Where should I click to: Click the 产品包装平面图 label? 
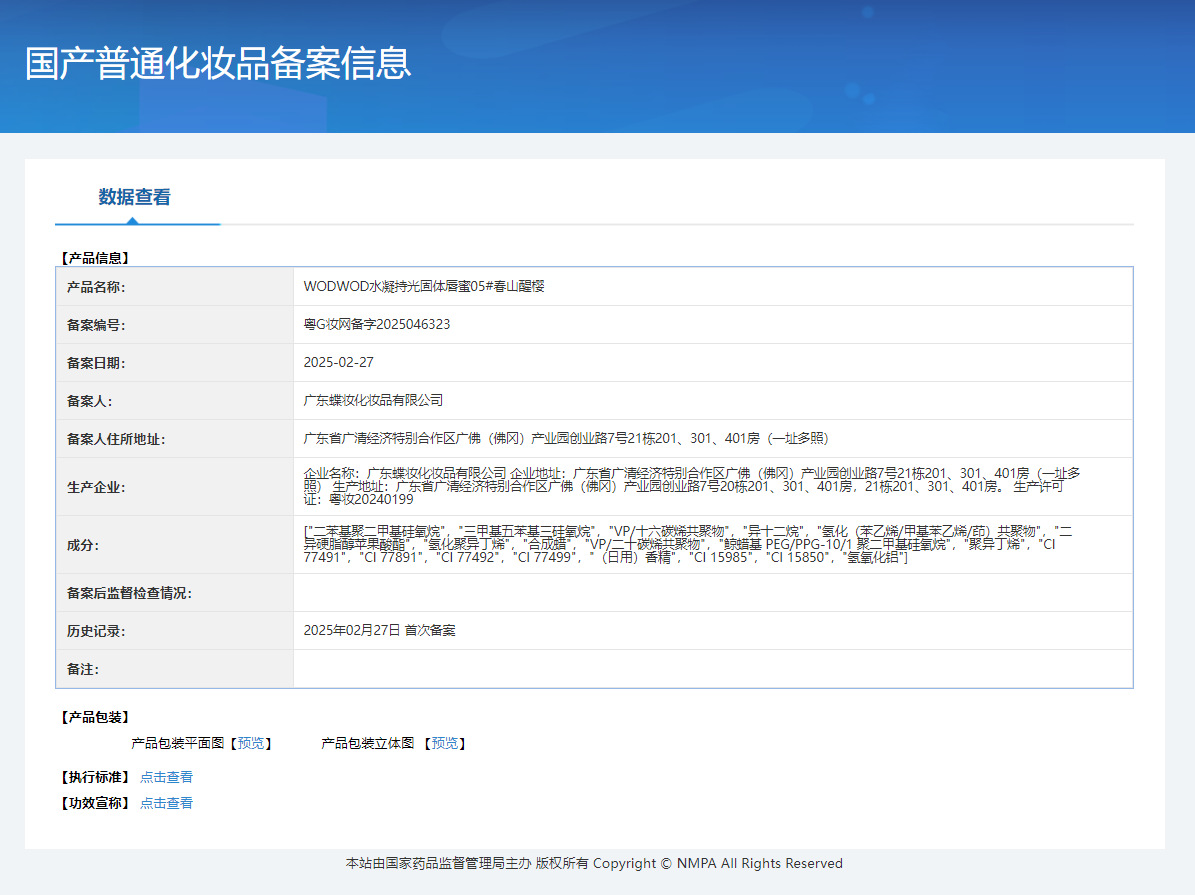pos(178,743)
